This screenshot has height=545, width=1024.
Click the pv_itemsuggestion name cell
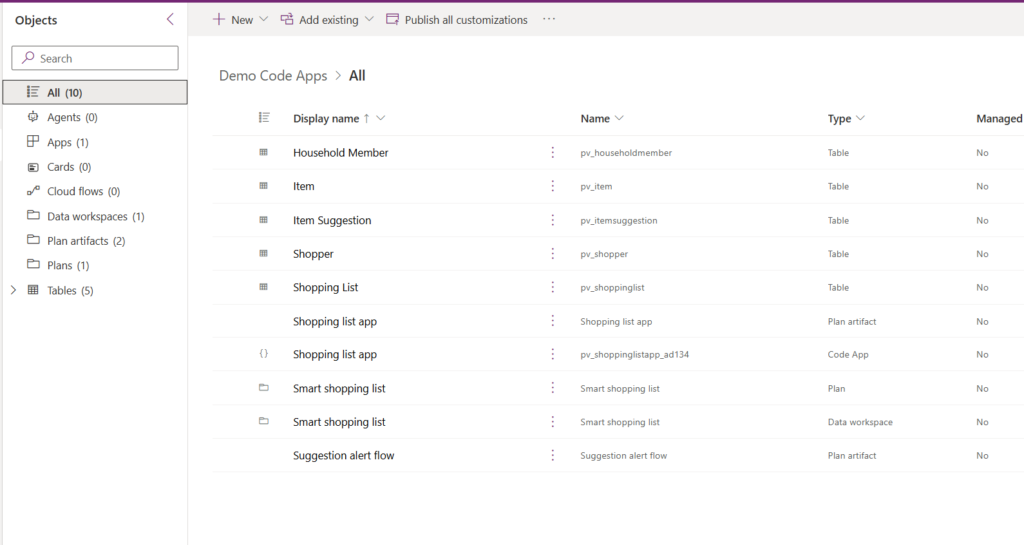point(618,221)
